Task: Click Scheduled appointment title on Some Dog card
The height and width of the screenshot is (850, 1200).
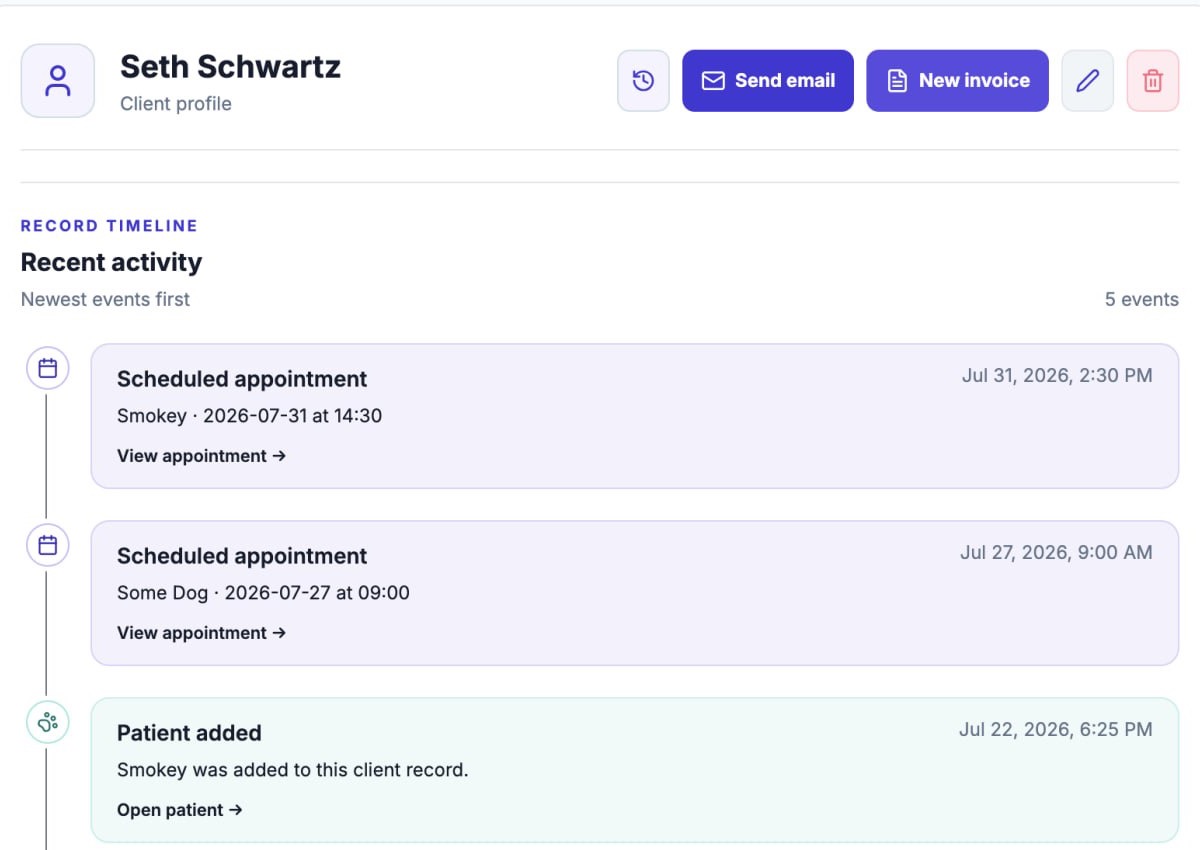Action: point(242,556)
